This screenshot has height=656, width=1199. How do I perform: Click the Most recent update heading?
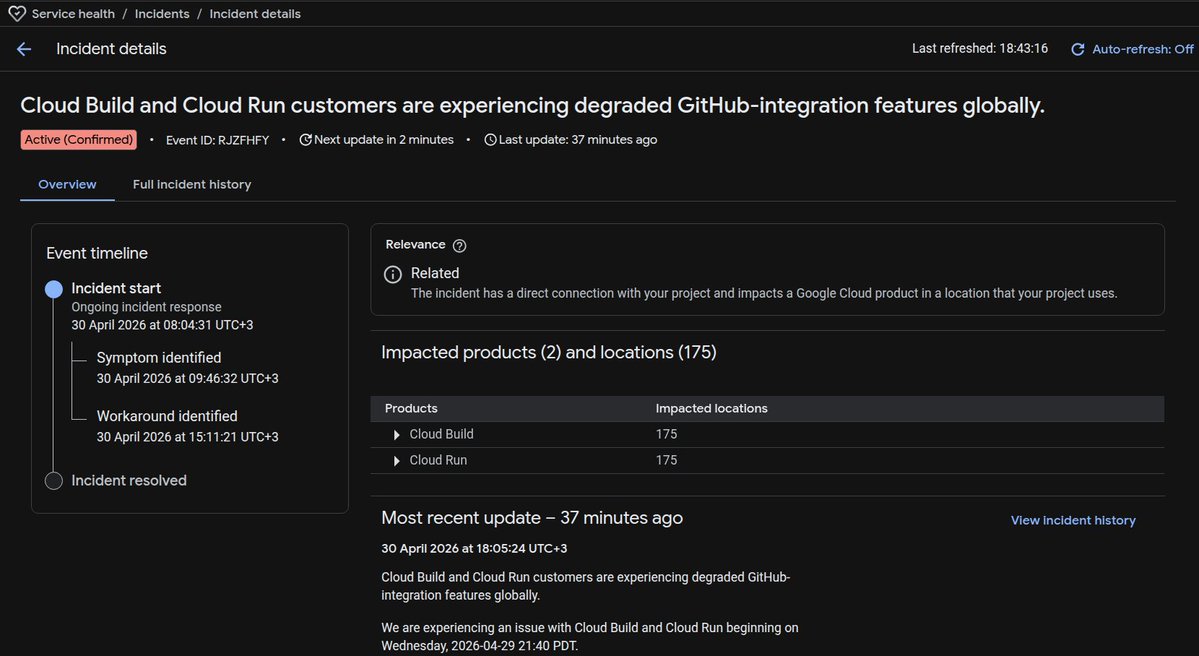pos(531,518)
